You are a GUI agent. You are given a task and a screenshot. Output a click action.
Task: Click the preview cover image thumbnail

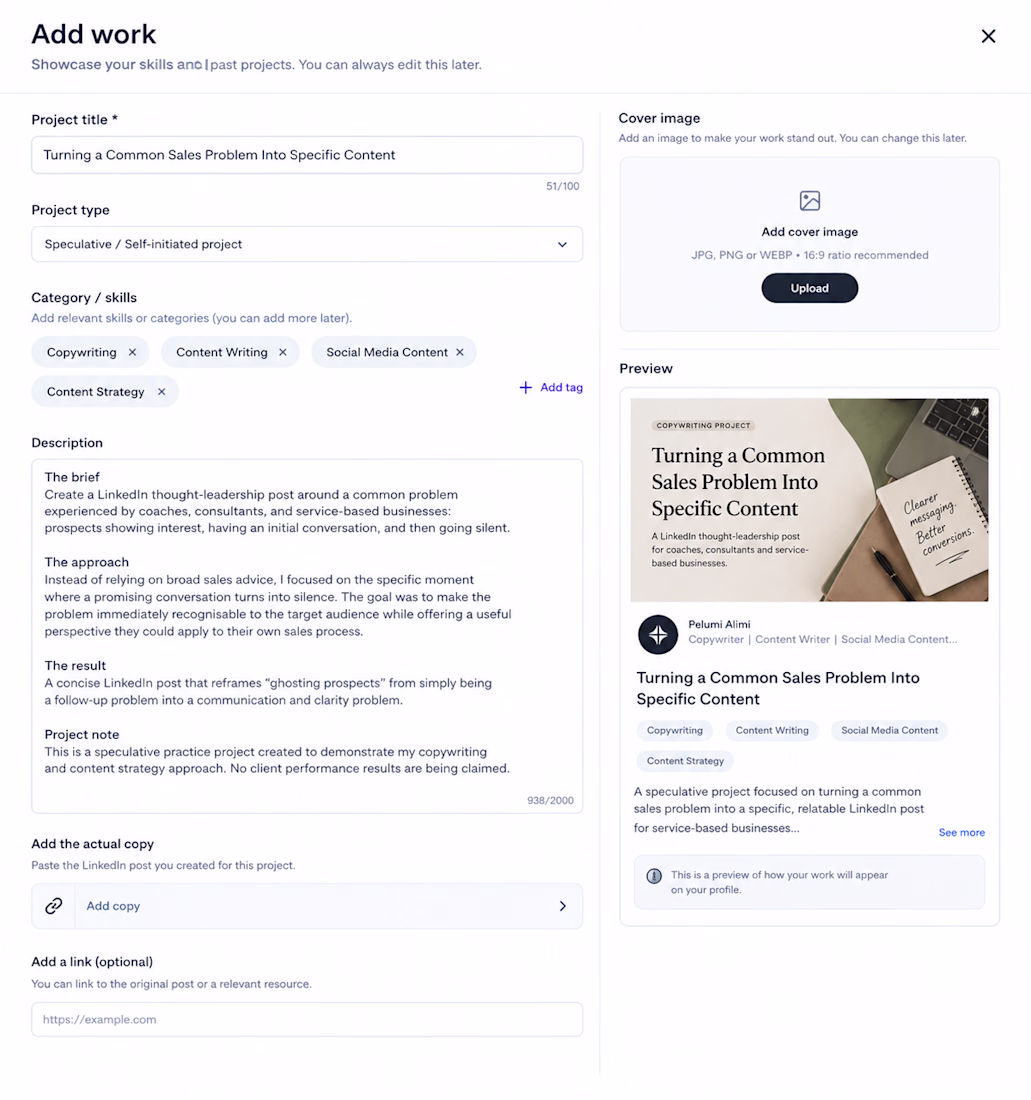pyautogui.click(x=809, y=499)
